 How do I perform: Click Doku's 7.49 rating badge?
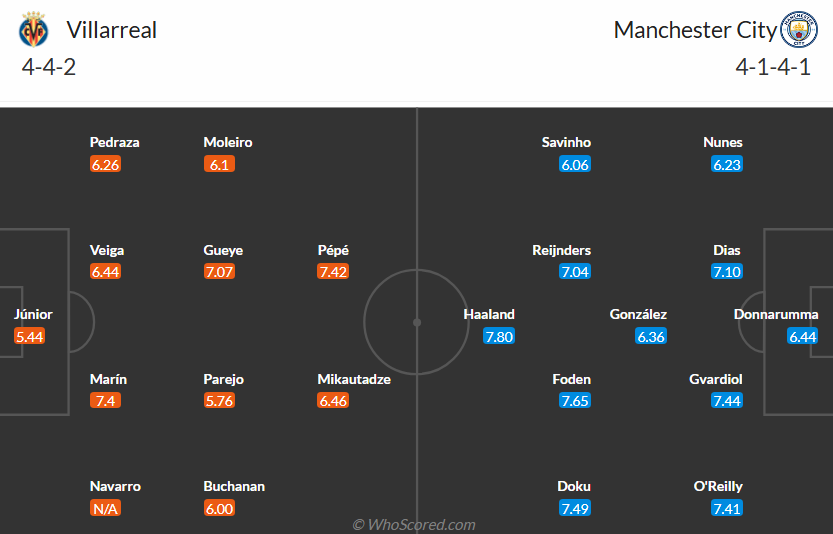575,509
